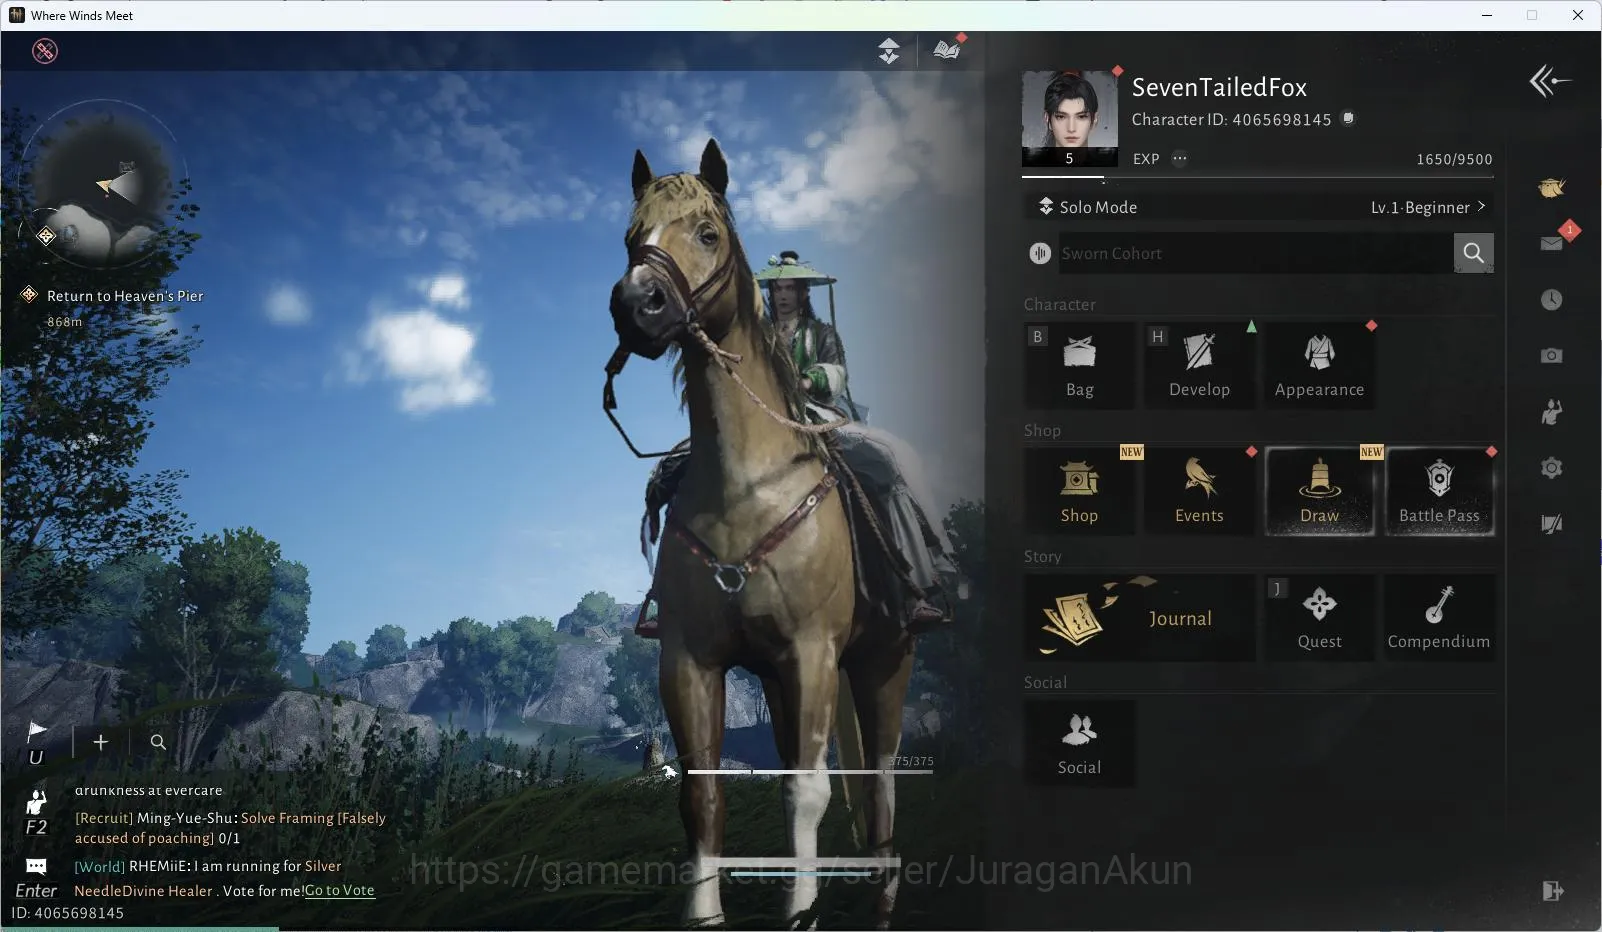The height and width of the screenshot is (932, 1602).
Task: Open the Draw gacha menu
Action: click(x=1319, y=491)
